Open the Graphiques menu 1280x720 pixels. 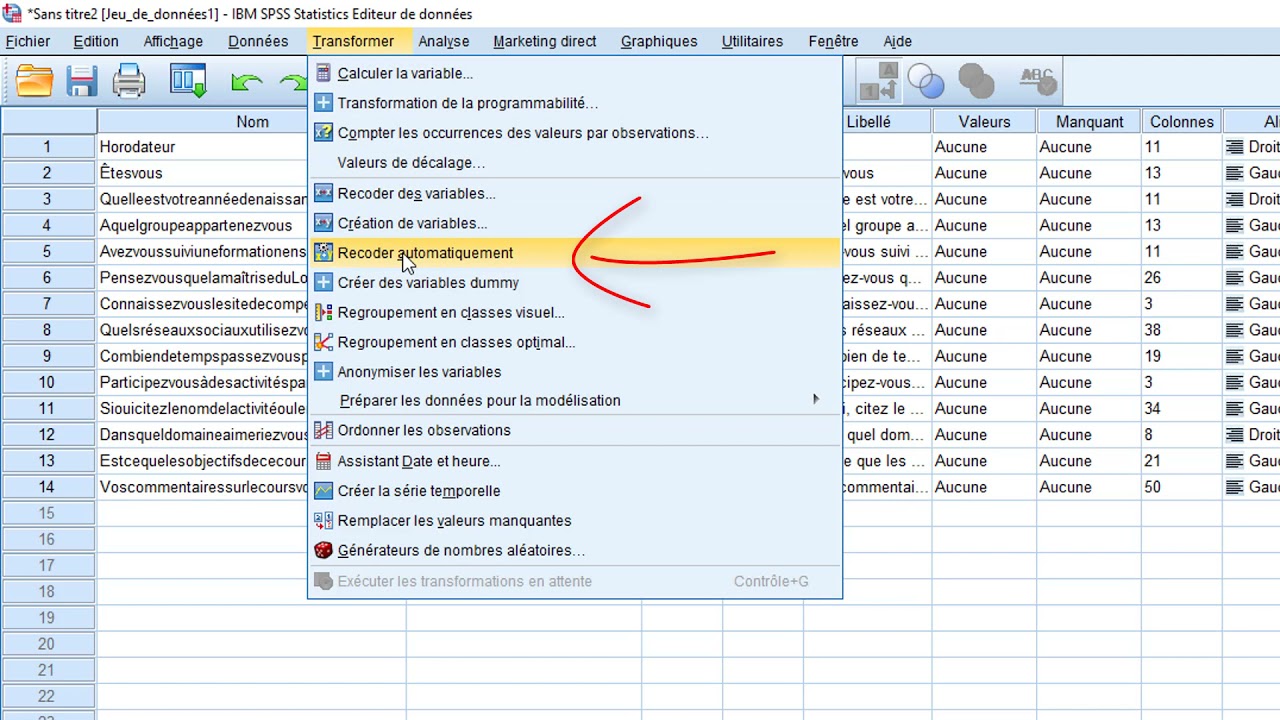pos(659,41)
